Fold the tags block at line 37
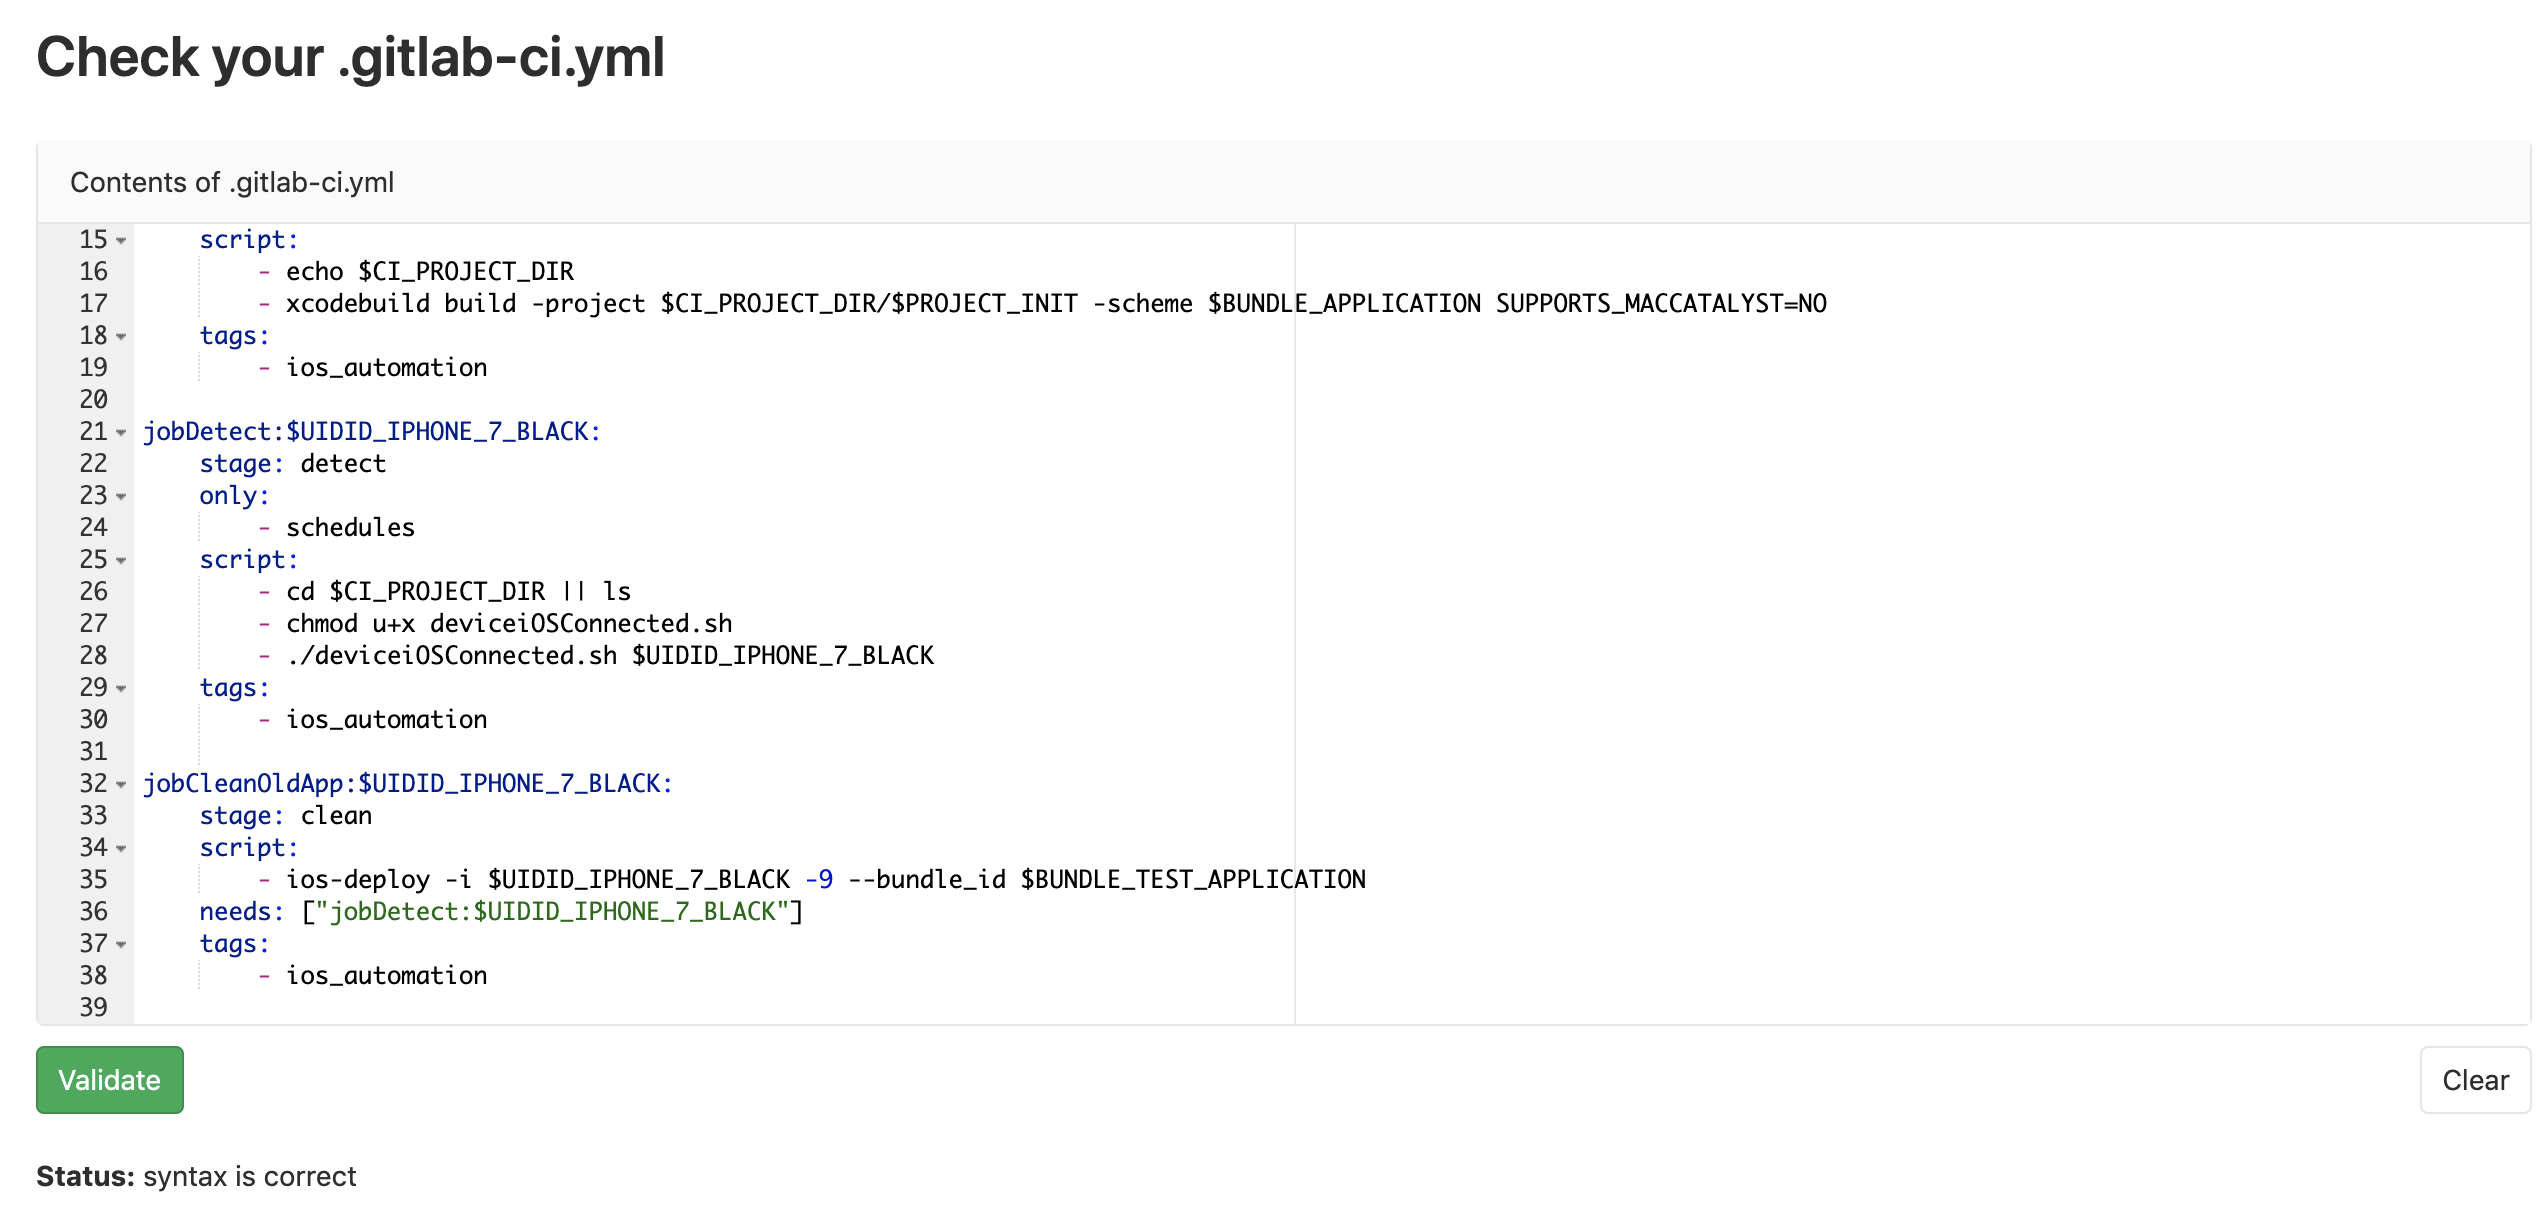2542x1218 pixels. pyautogui.click(x=121, y=945)
